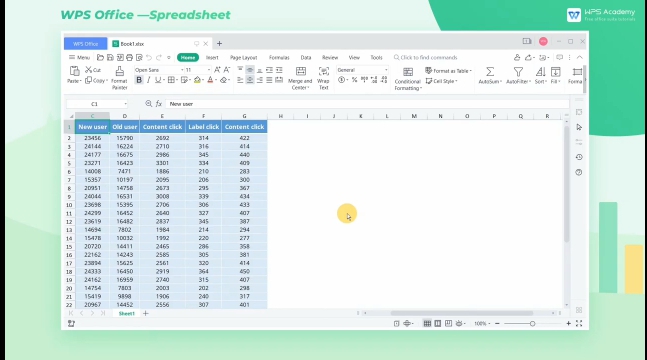Image resolution: width=647 pixels, height=360 pixels.
Task: Toggle Bold formatting
Action: (x=139, y=80)
